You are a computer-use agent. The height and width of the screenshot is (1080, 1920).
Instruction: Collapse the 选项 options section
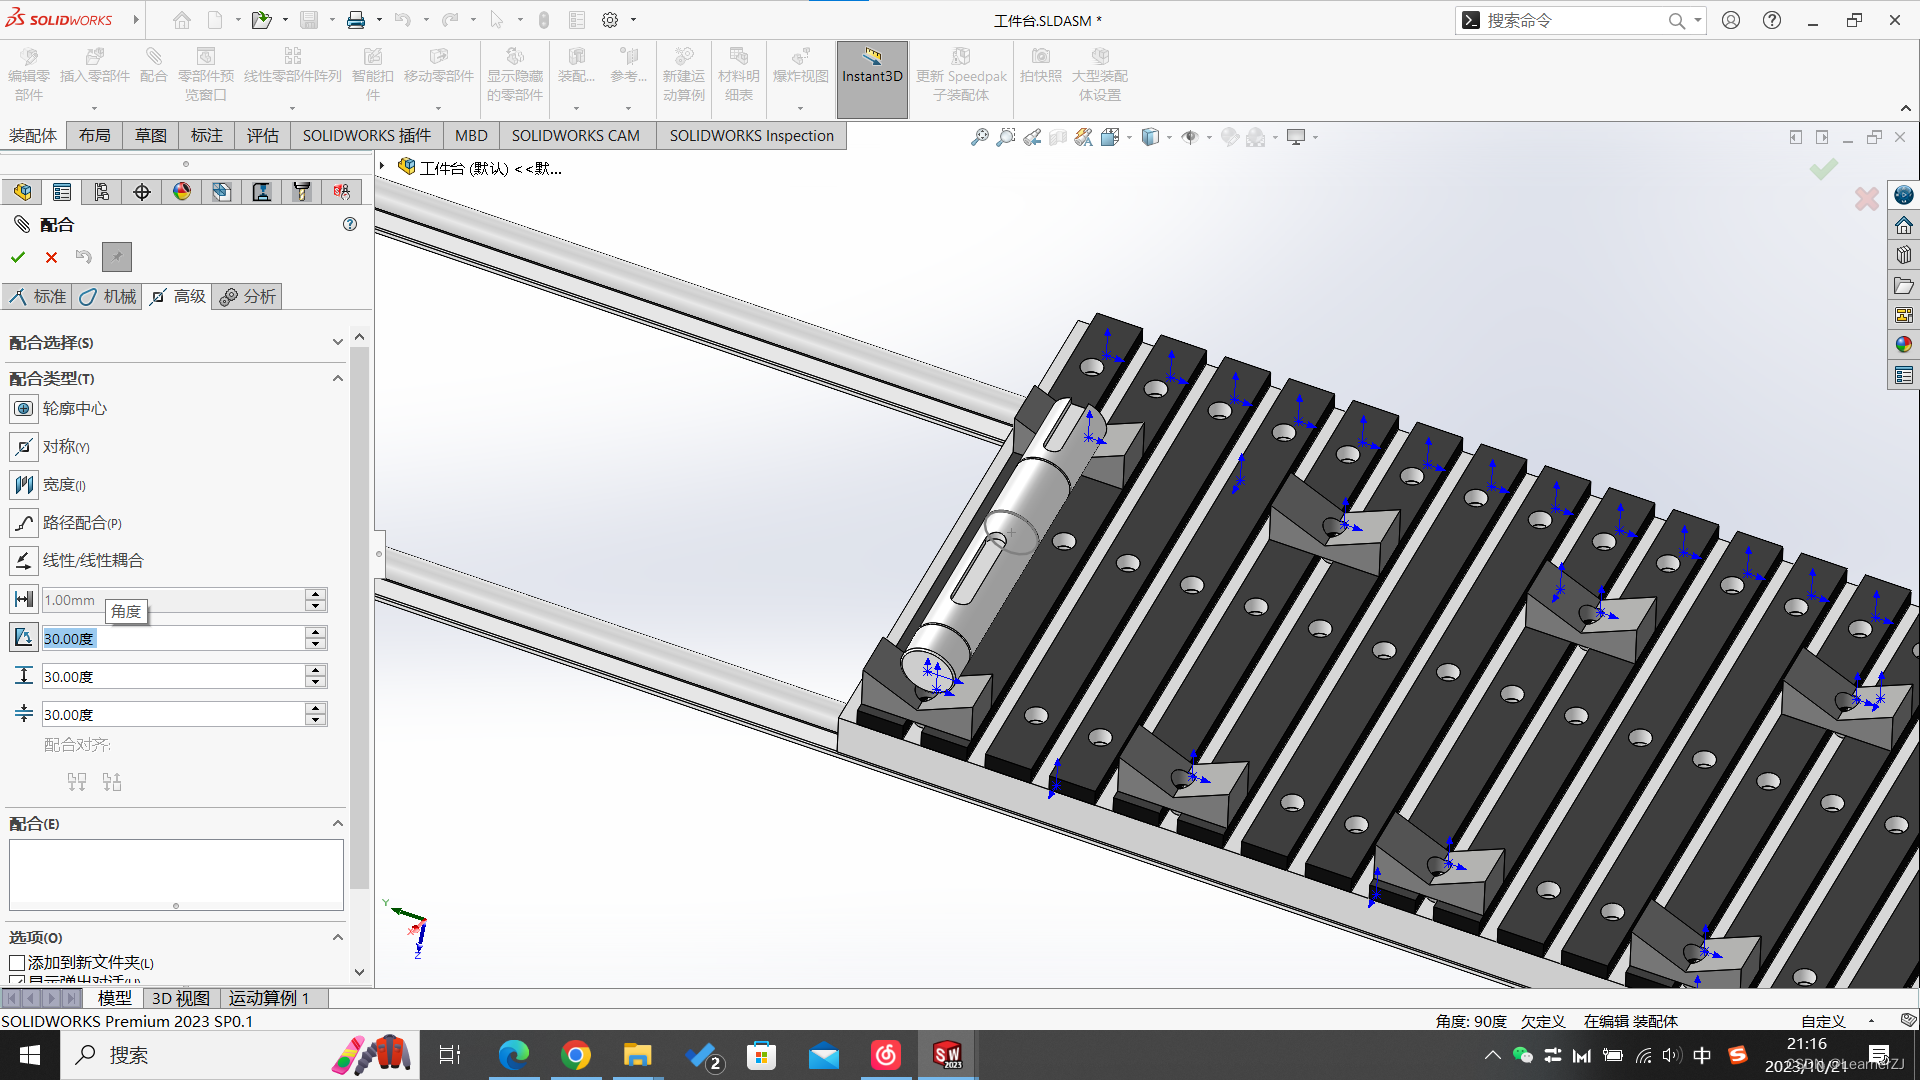(337, 937)
